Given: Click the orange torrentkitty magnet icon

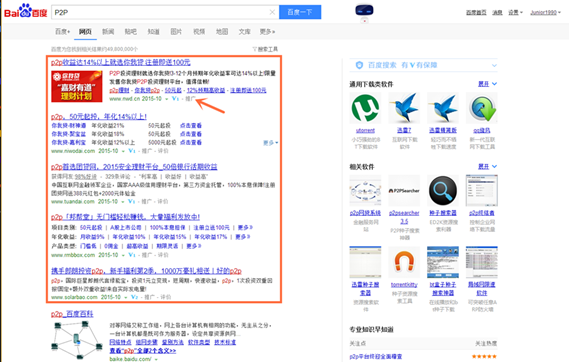Looking at the screenshot, I should pyautogui.click(x=404, y=262).
